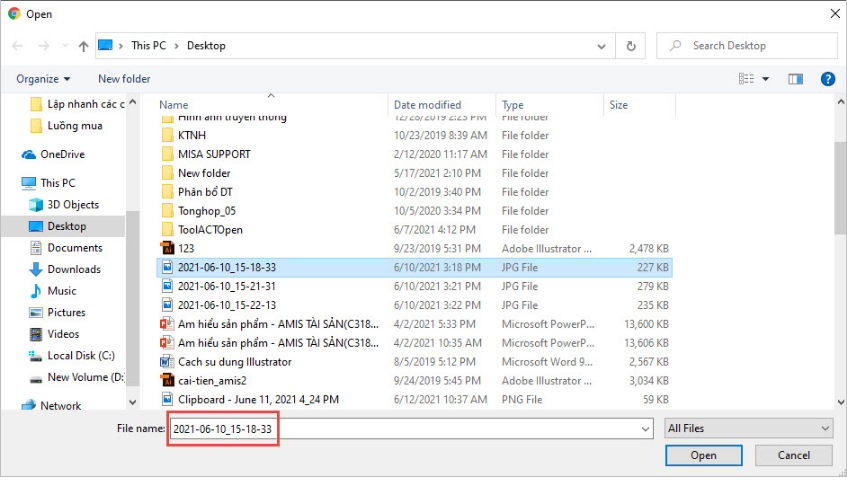Toggle the preview pane icon

795,79
